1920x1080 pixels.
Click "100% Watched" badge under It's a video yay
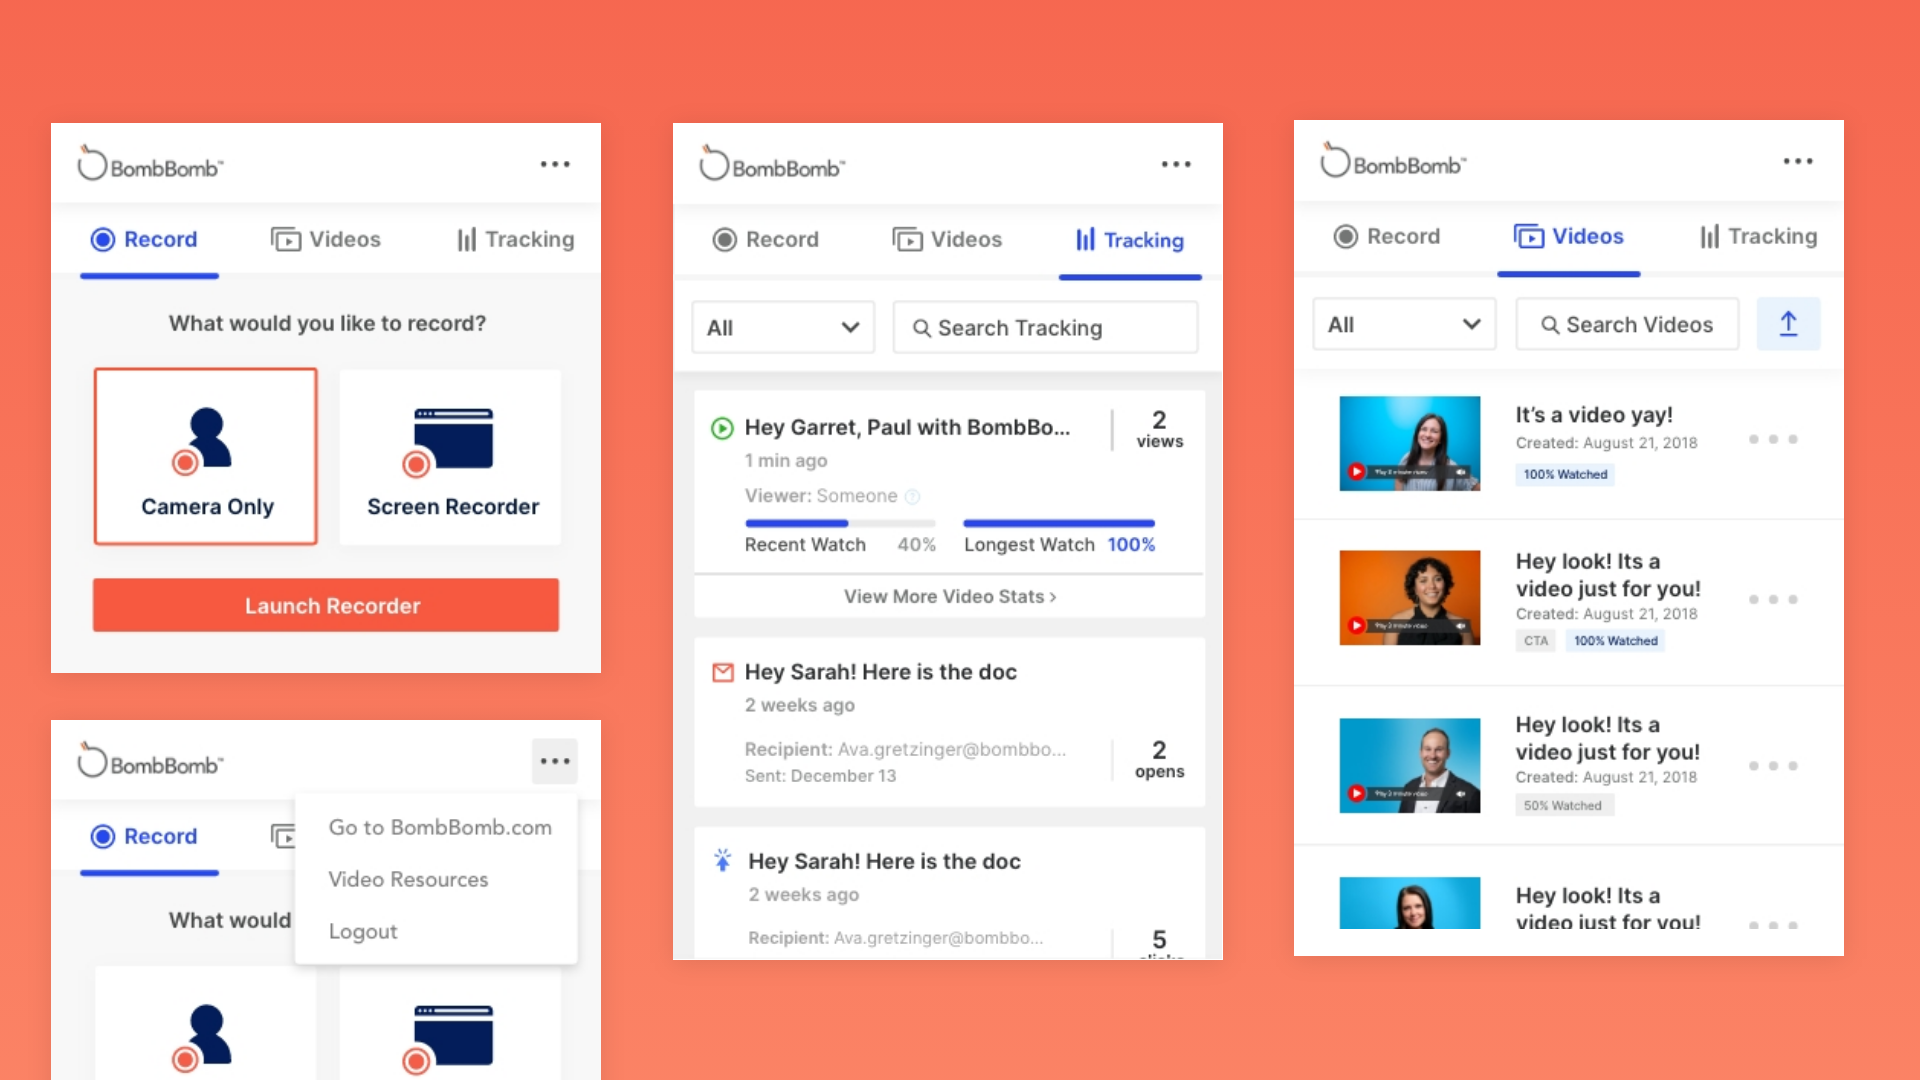pos(1565,475)
